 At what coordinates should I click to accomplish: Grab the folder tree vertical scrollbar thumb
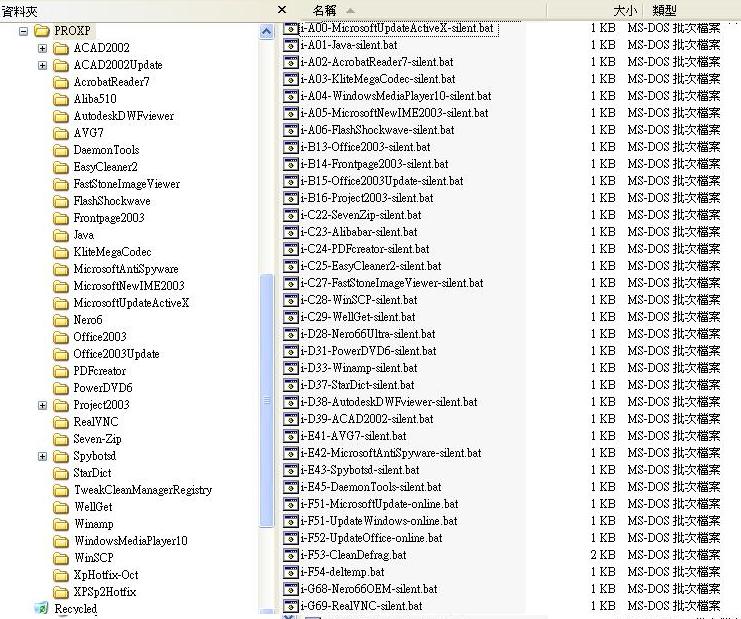[x=267, y=401]
